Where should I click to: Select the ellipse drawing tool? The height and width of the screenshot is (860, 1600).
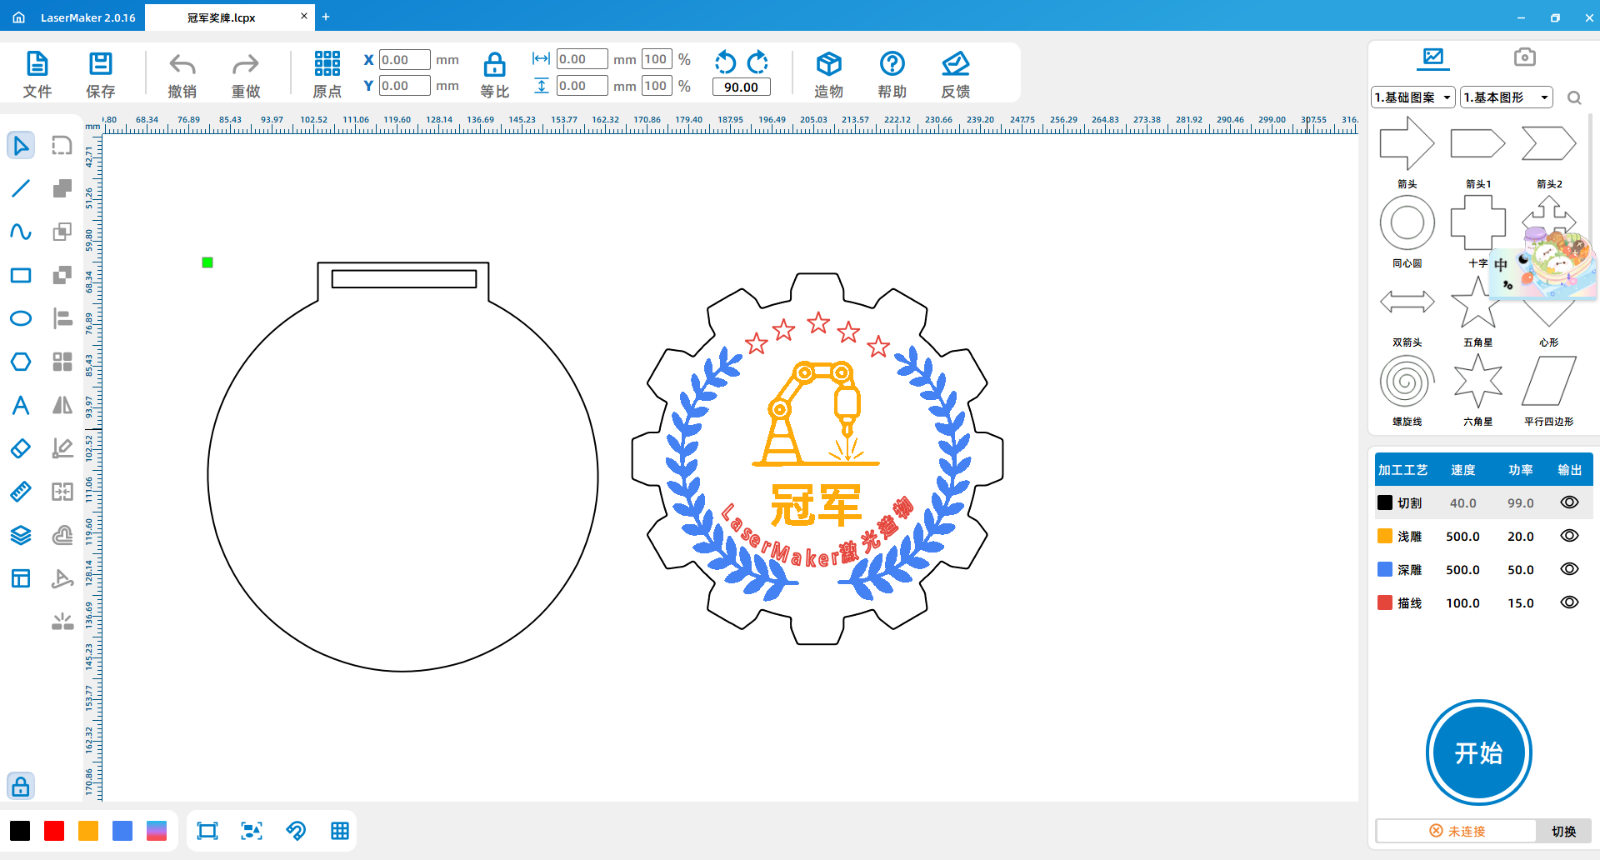tap(21, 319)
